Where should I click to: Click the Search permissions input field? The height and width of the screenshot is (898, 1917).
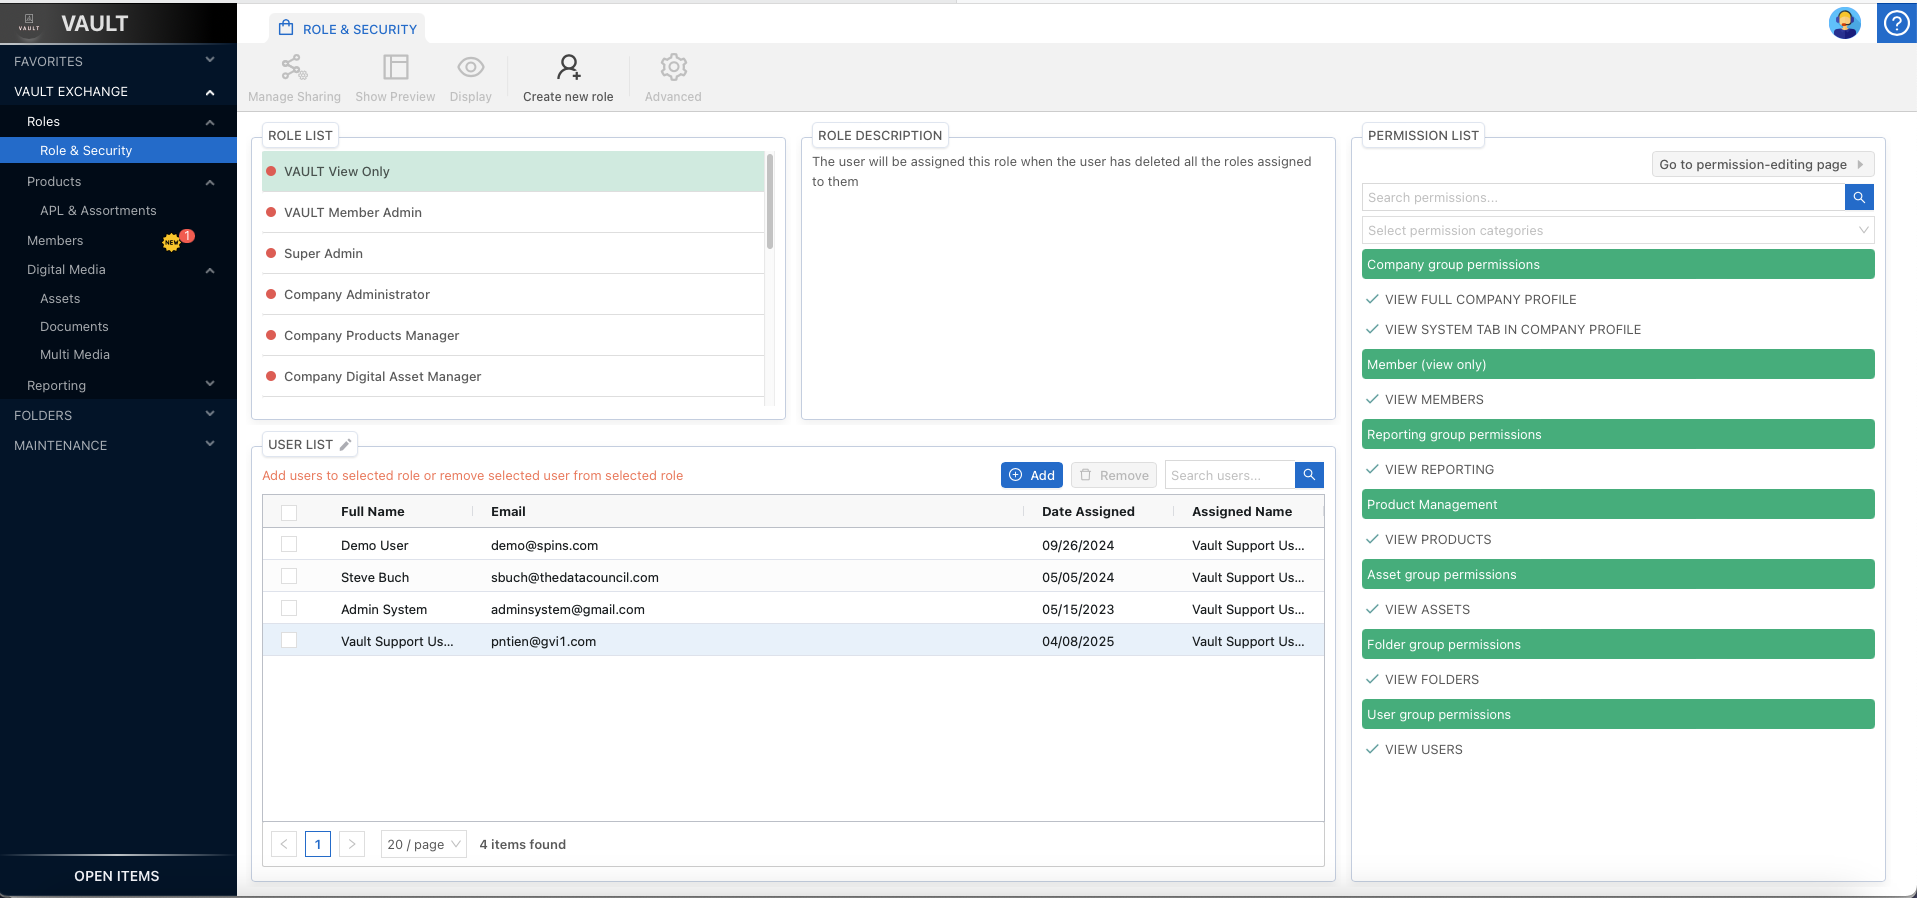1603,198
